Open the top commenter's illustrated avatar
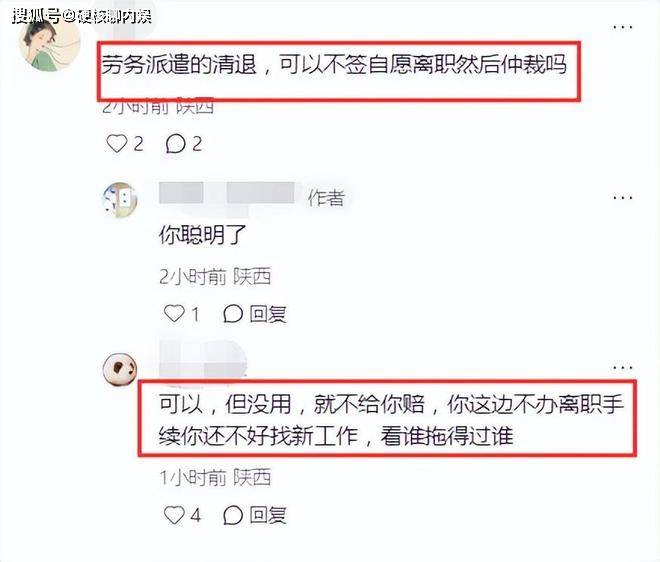This screenshot has width=660, height=562. pyautogui.click(x=50, y=43)
